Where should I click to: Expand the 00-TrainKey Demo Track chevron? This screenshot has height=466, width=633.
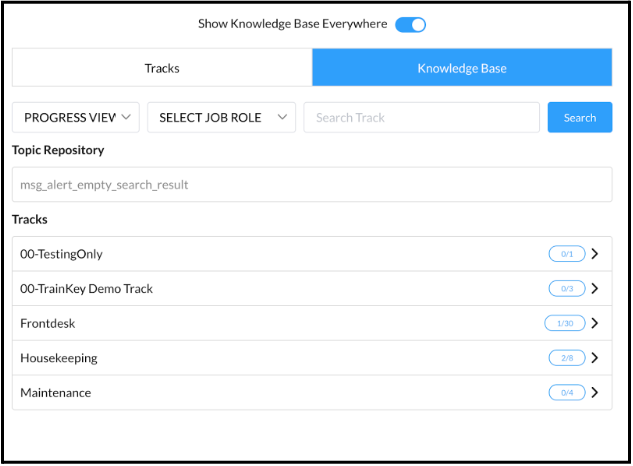click(x=595, y=289)
